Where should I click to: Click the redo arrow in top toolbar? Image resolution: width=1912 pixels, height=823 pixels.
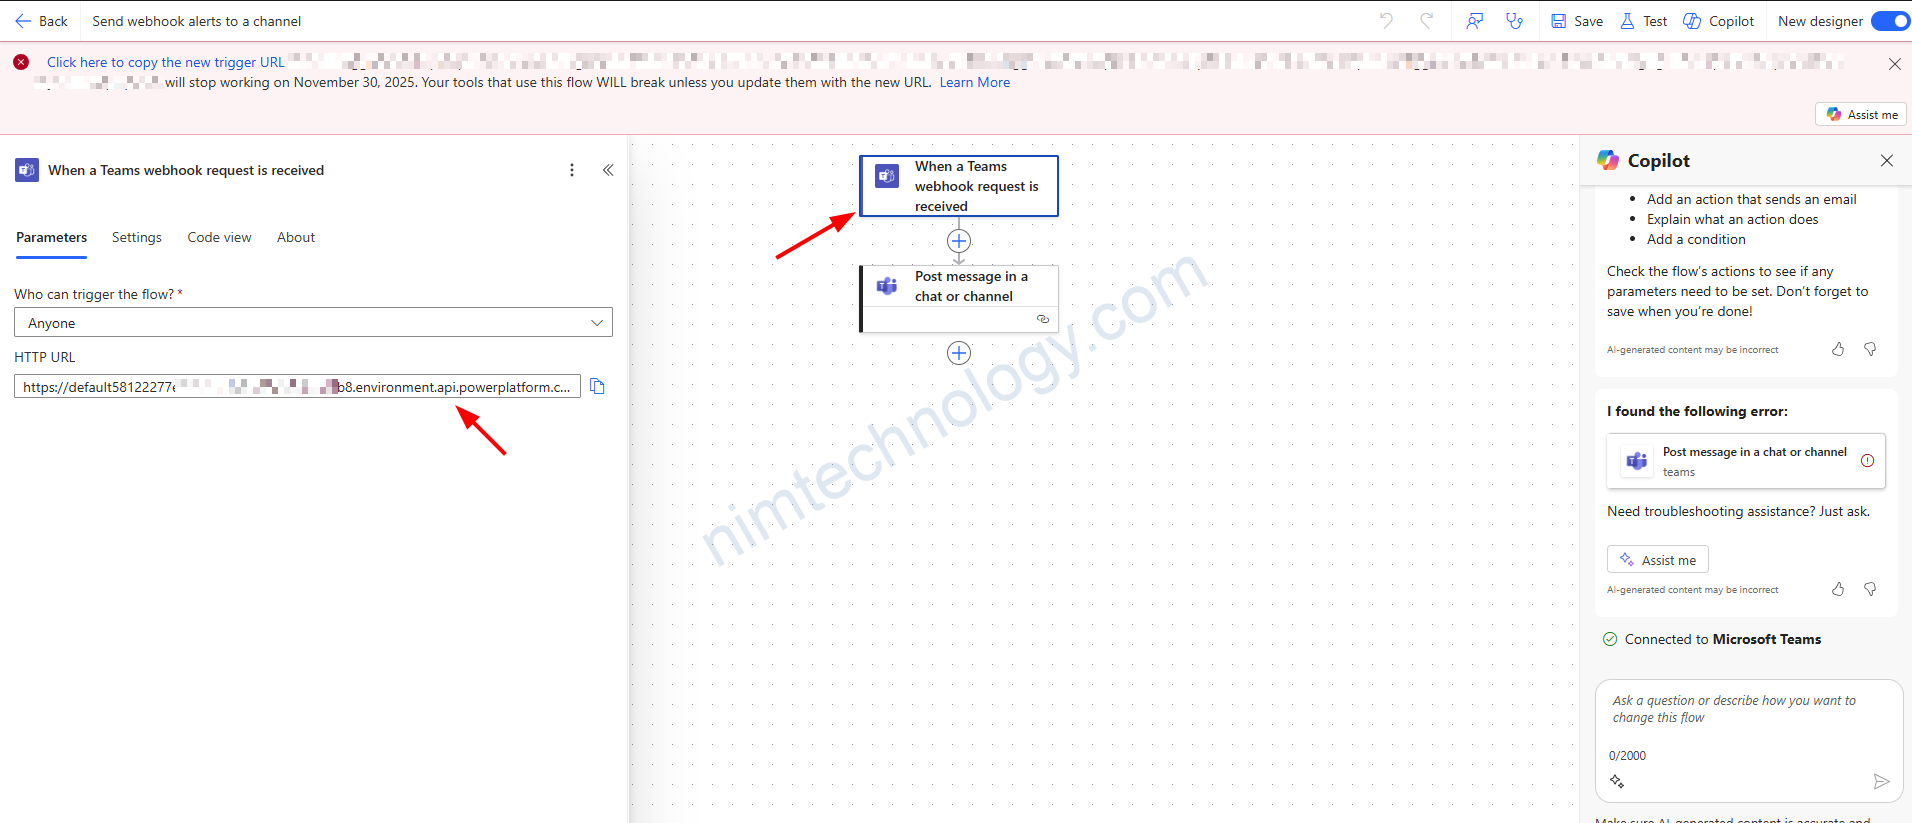point(1427,21)
